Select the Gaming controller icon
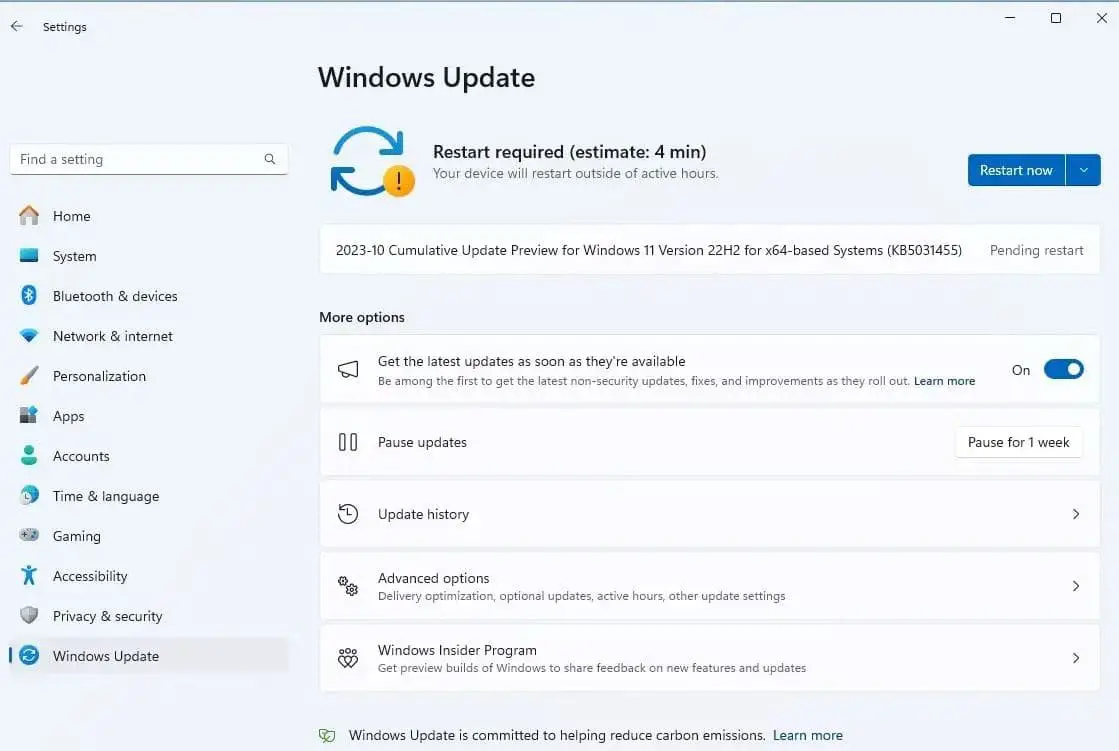The width and height of the screenshot is (1119, 751). (x=29, y=536)
